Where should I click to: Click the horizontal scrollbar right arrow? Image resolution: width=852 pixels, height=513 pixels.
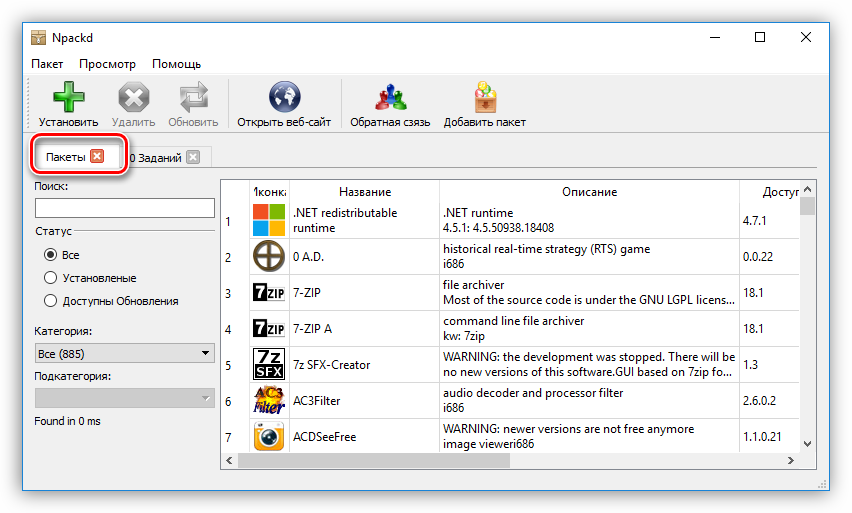[x=793, y=460]
